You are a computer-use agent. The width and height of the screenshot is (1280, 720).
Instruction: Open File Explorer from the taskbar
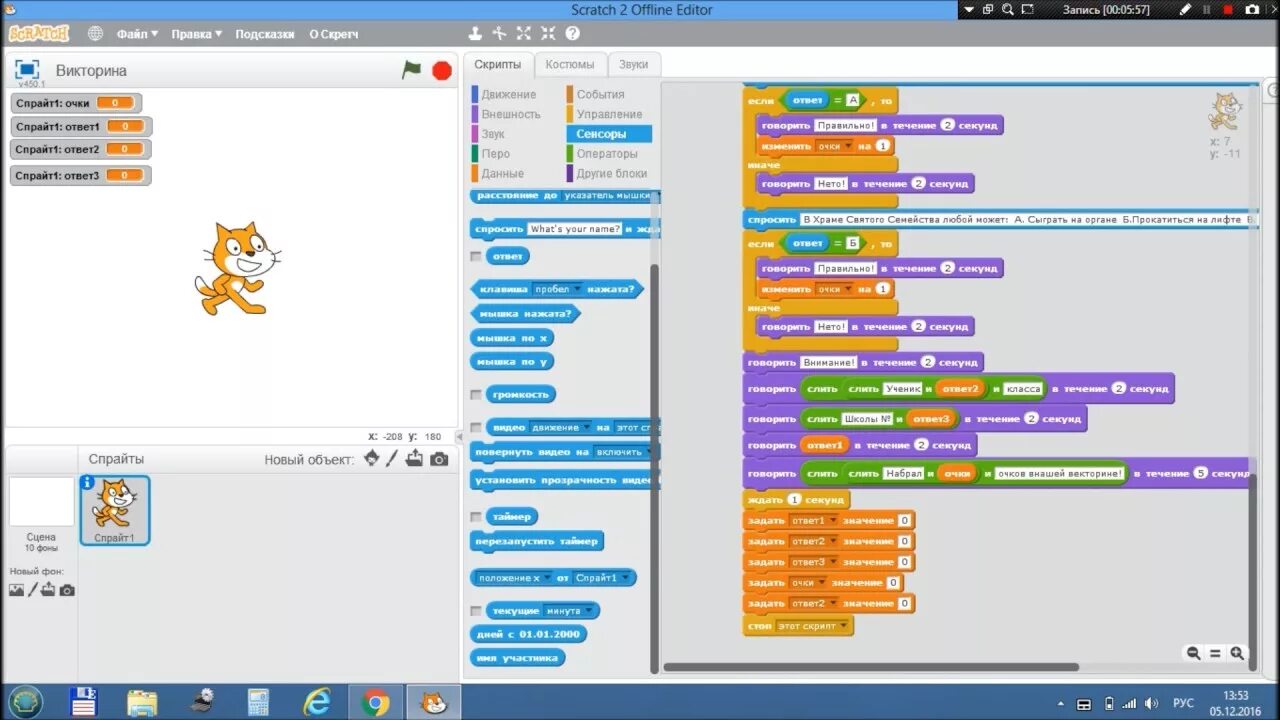141,703
